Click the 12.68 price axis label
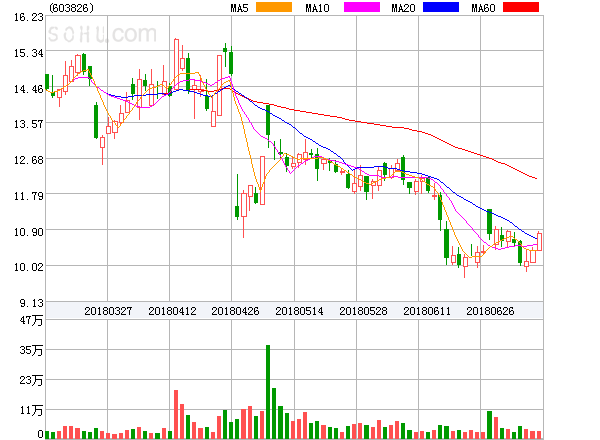The height and width of the screenshot is (440, 600). click(29, 160)
